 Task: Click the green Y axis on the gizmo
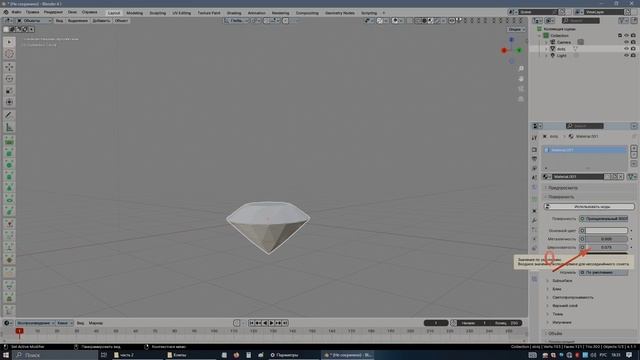(519, 50)
